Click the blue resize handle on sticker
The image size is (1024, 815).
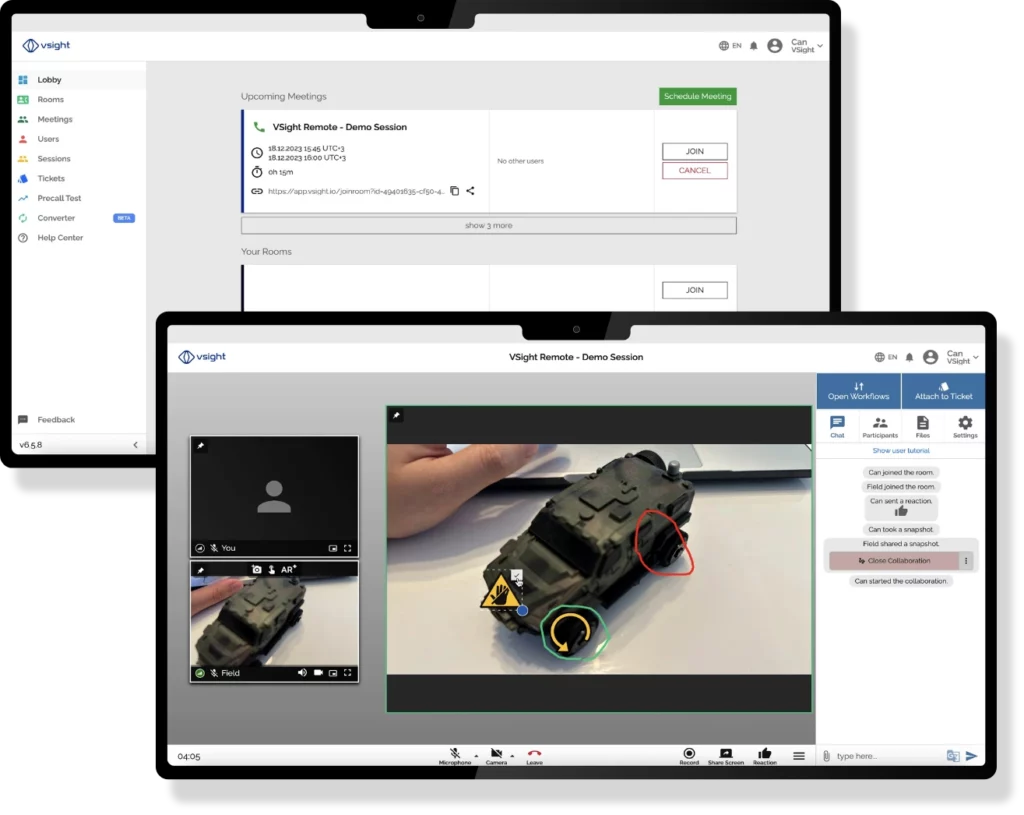click(522, 611)
